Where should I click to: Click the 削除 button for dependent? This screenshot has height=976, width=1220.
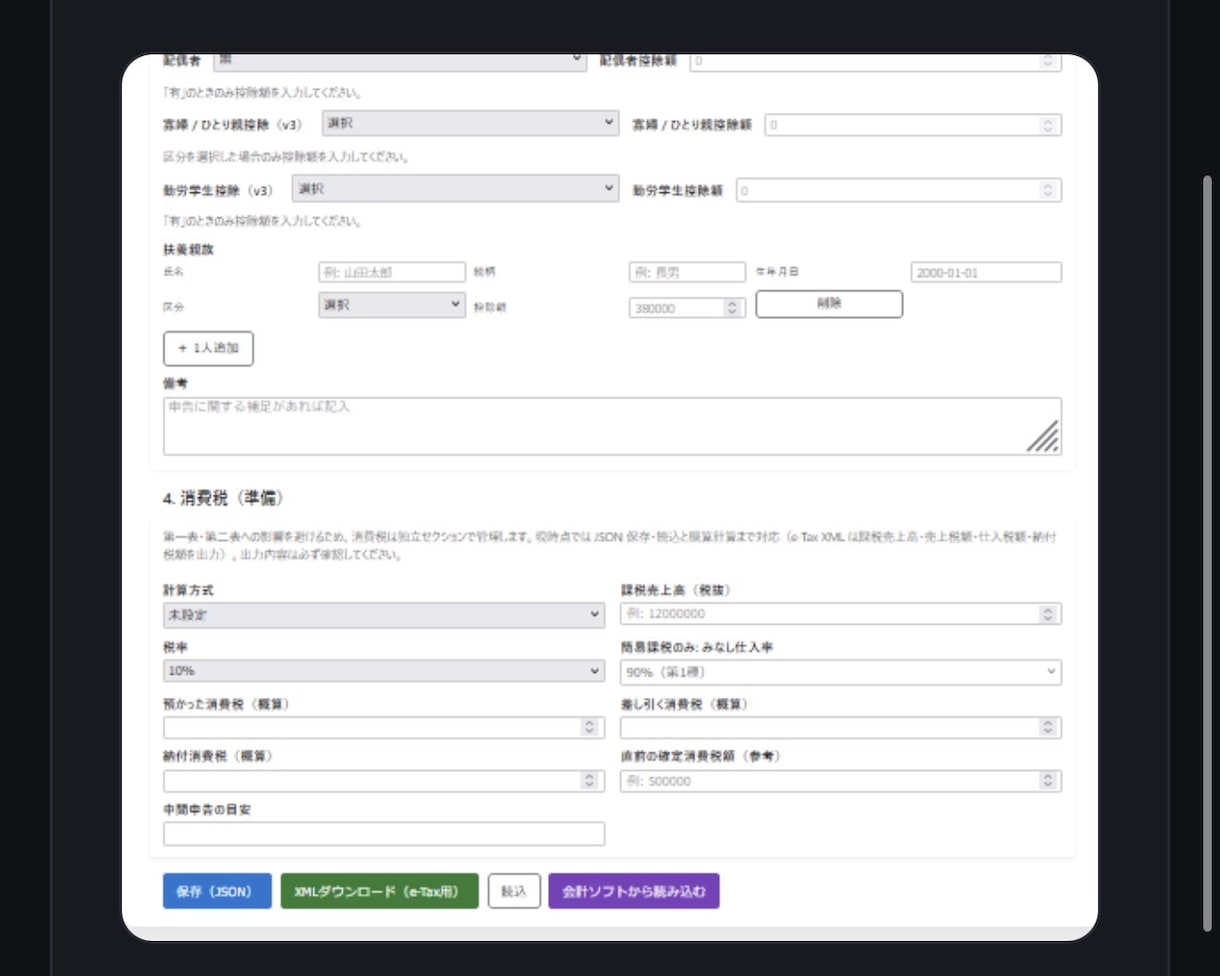tap(829, 304)
